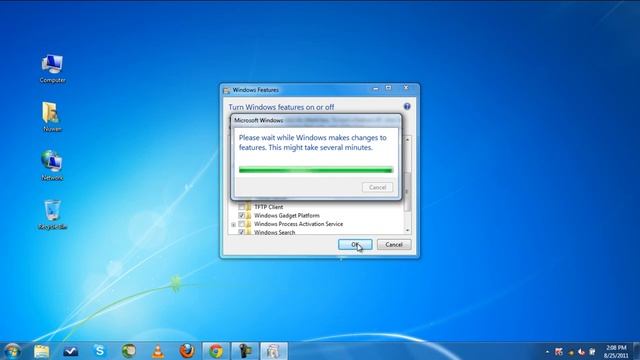Expand the Windows Process Activation Service node
This screenshot has width=640, height=360.
pyautogui.click(x=233, y=224)
